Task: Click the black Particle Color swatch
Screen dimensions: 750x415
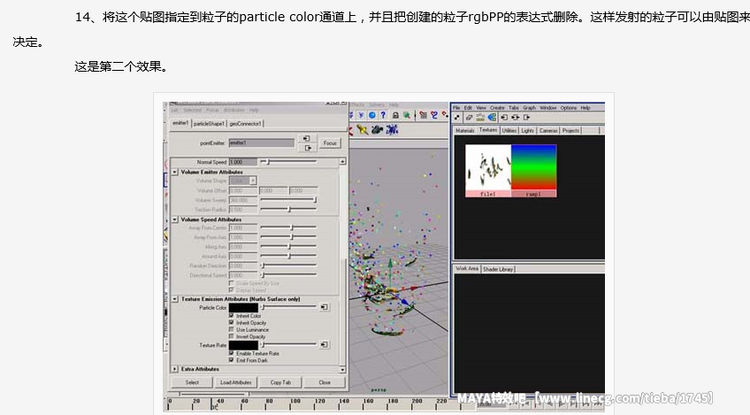Action: pyautogui.click(x=243, y=307)
